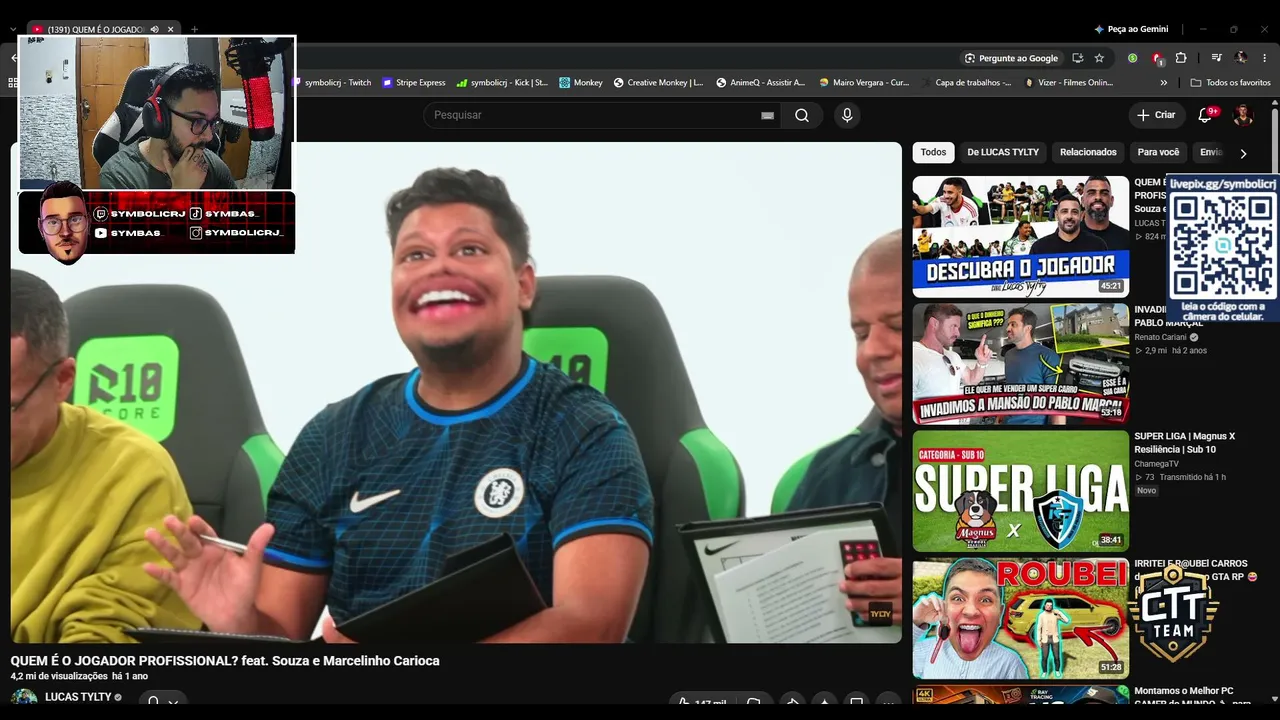
Task: Open a new browser tab
Action: (x=194, y=29)
